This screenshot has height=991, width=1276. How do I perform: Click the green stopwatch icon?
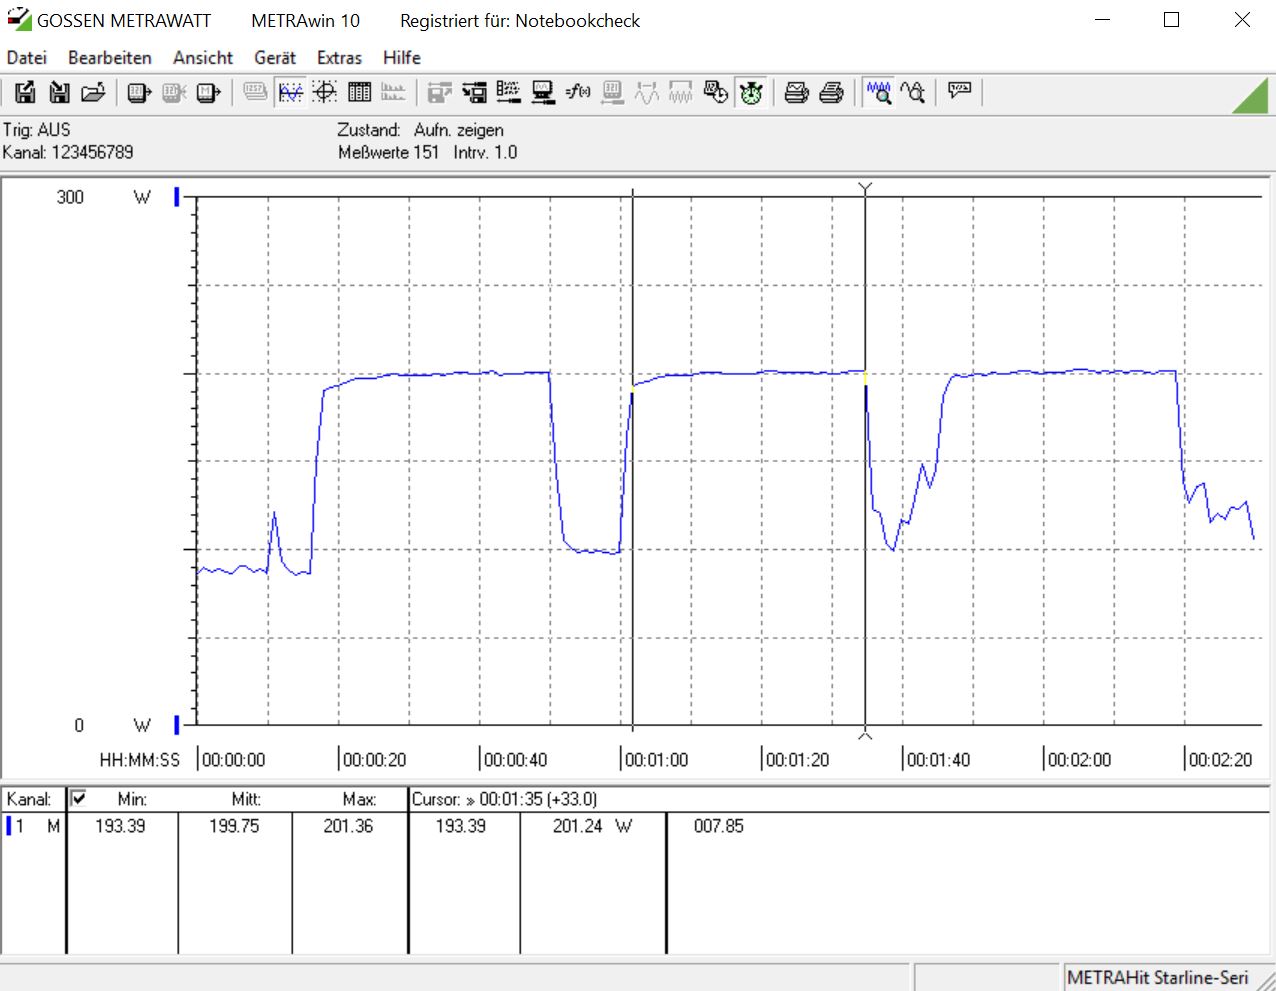coord(751,93)
